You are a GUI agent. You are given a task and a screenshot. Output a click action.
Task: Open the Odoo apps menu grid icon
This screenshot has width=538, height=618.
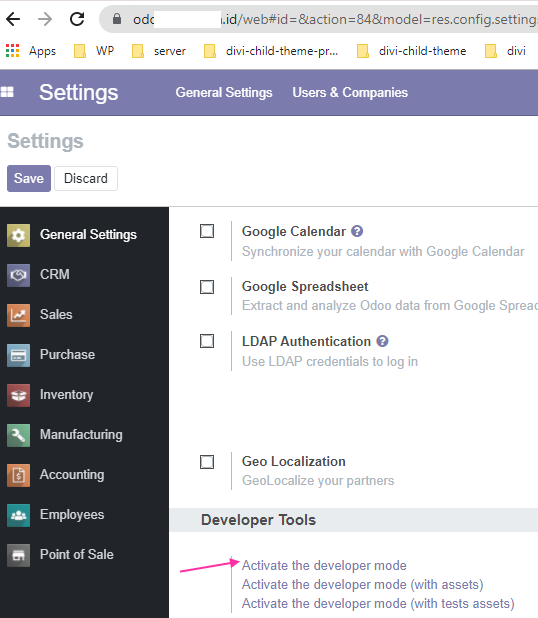pos(7,92)
